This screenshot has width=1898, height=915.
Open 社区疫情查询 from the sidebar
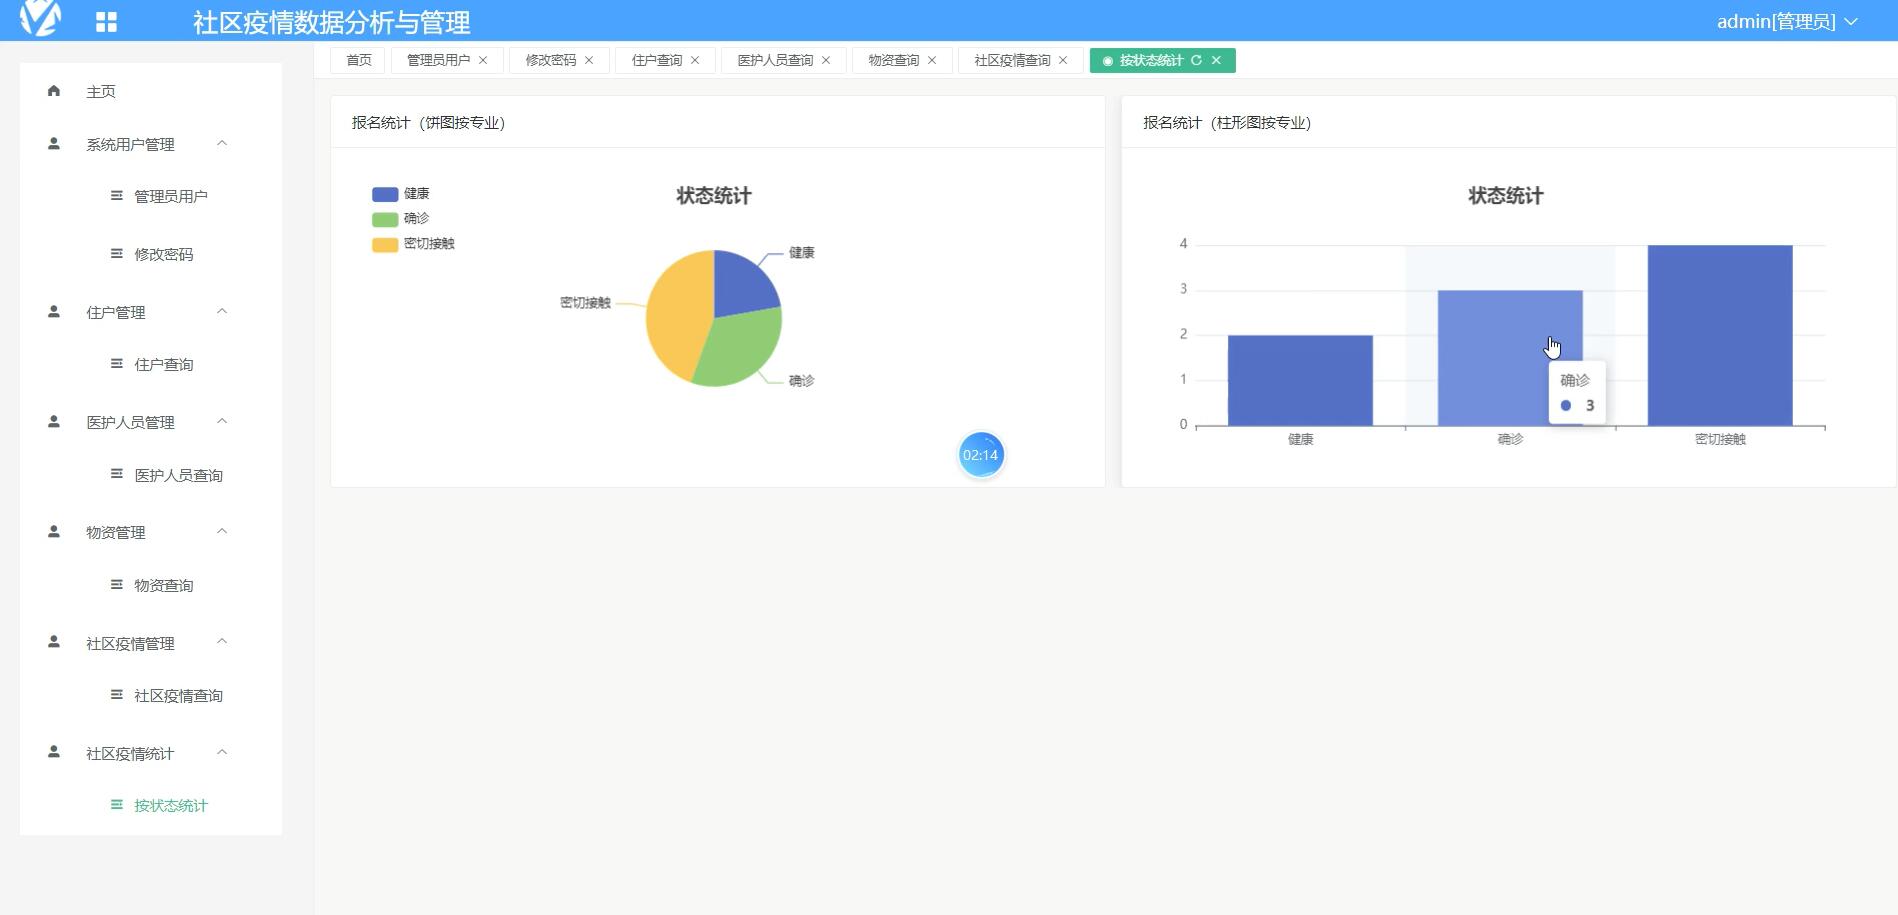click(176, 695)
